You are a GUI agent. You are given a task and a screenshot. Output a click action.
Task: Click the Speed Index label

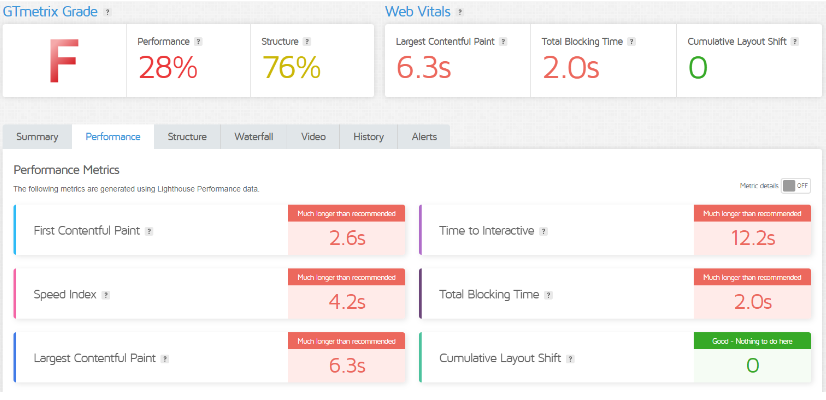point(65,295)
